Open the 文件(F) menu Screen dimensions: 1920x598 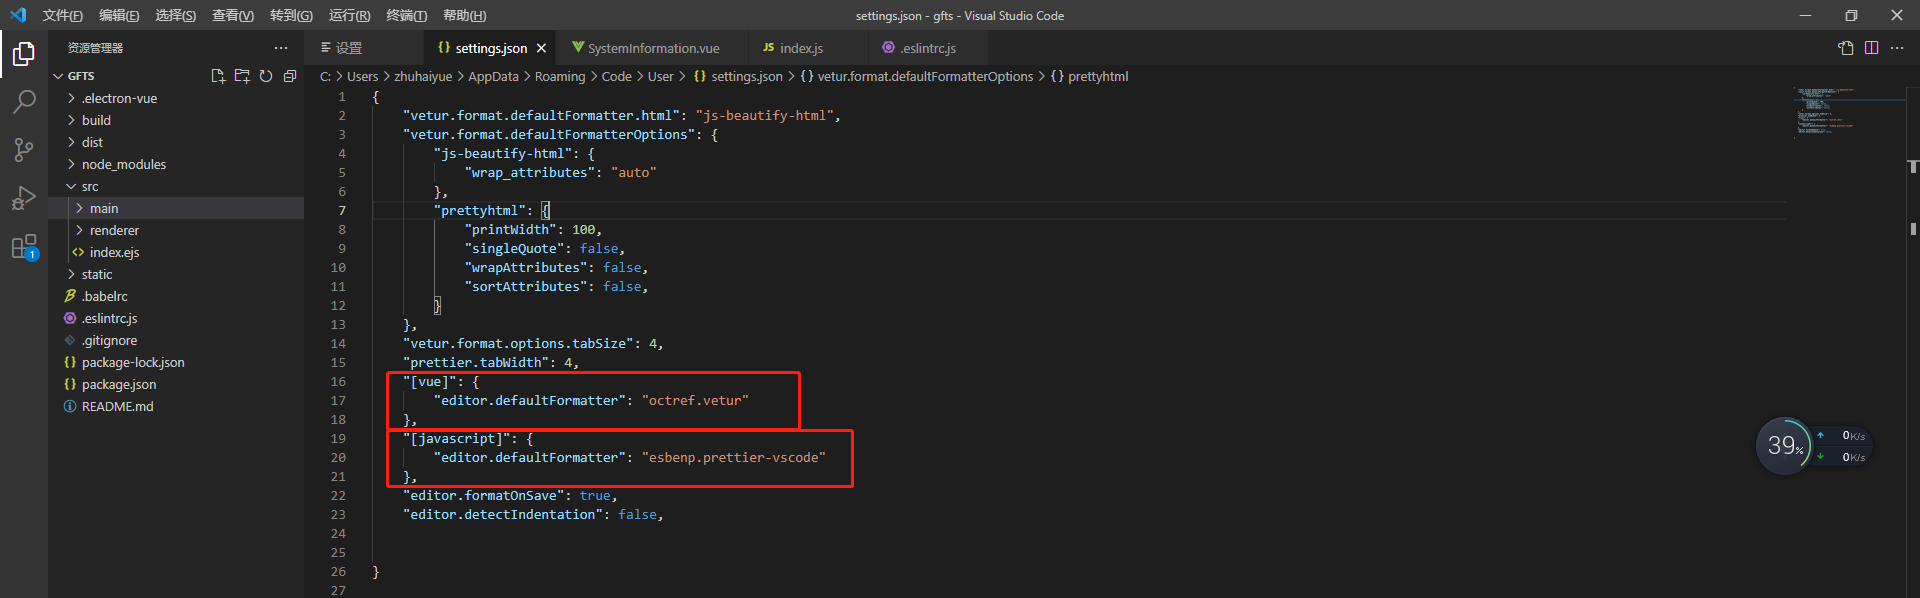[x=62, y=15]
